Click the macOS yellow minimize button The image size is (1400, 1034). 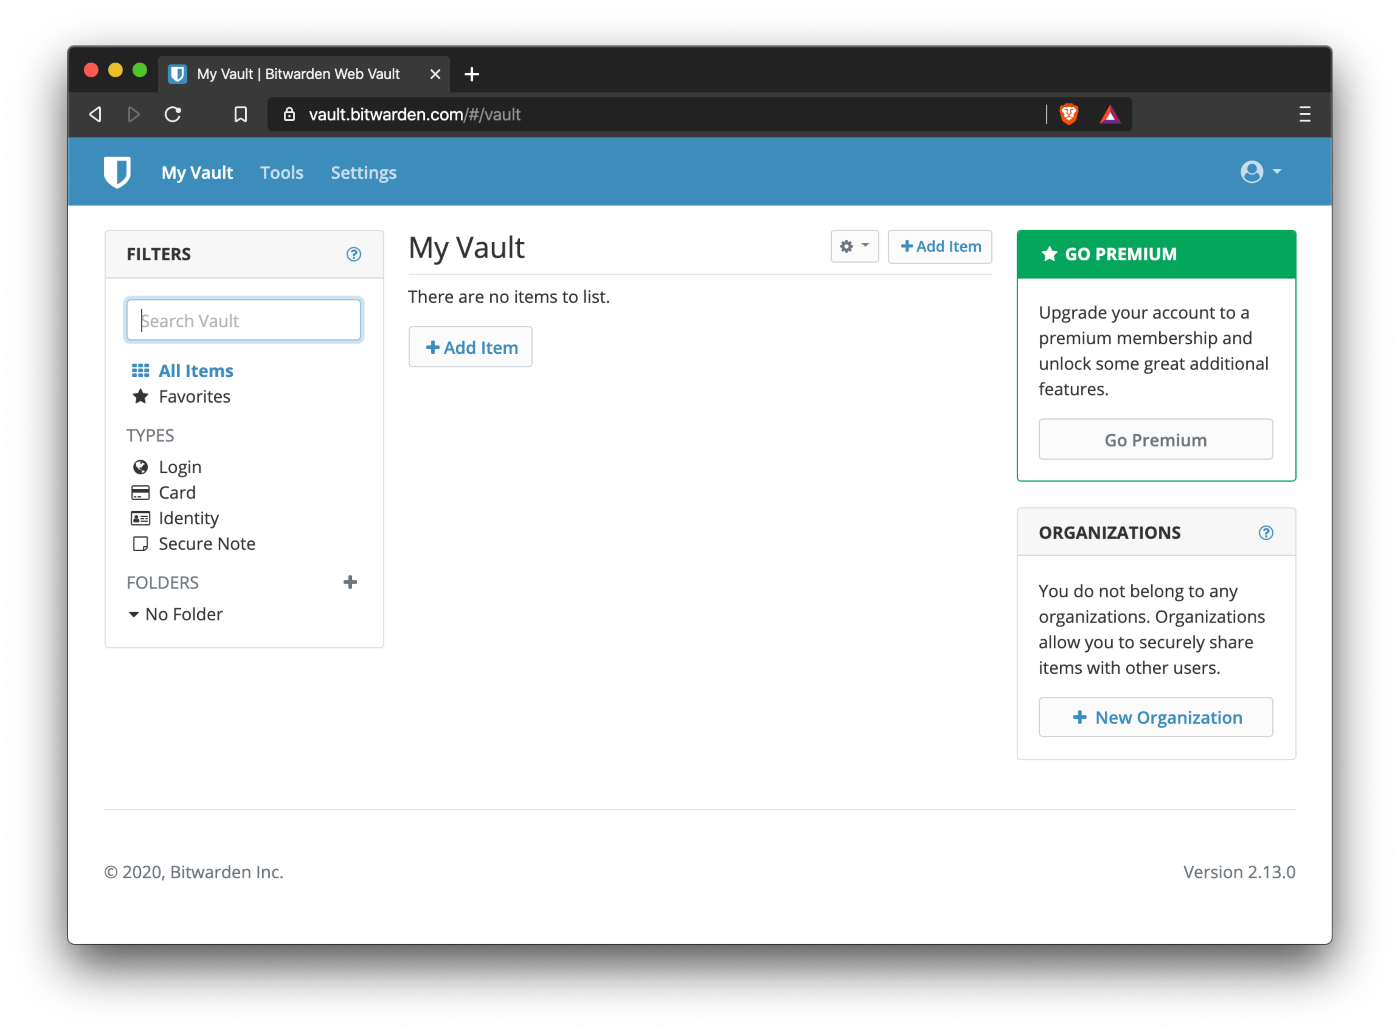115,70
